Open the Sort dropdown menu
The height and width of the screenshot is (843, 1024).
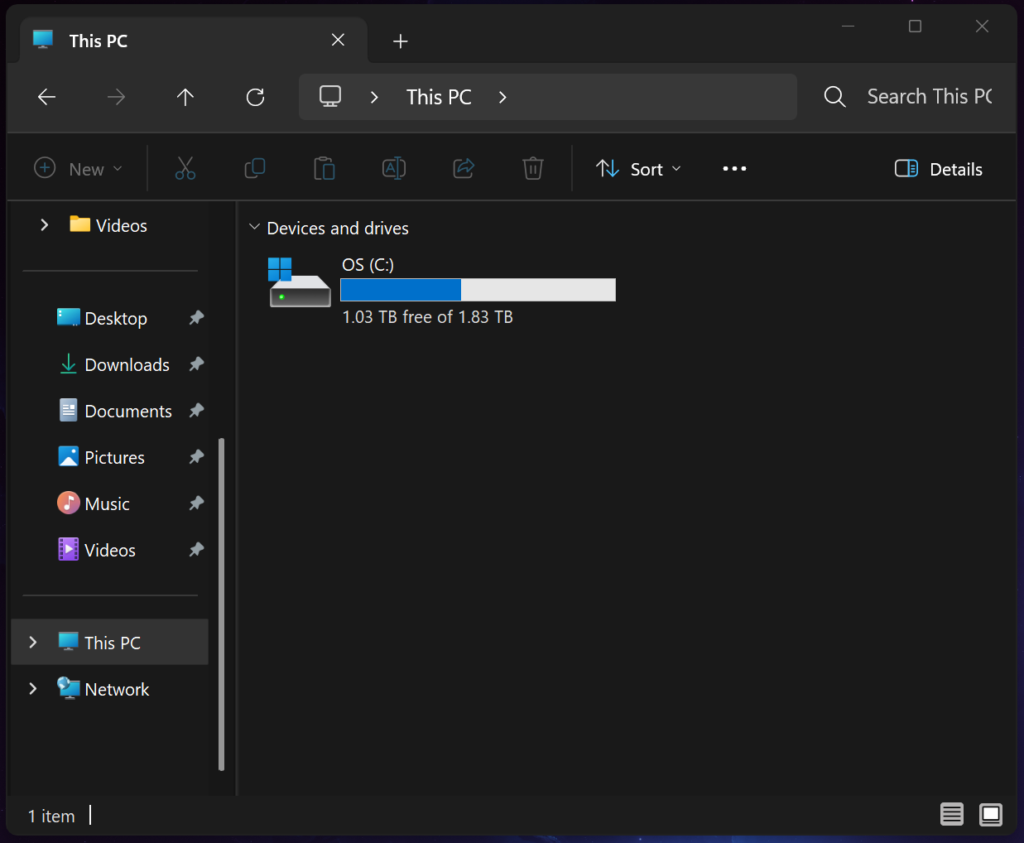coord(639,169)
